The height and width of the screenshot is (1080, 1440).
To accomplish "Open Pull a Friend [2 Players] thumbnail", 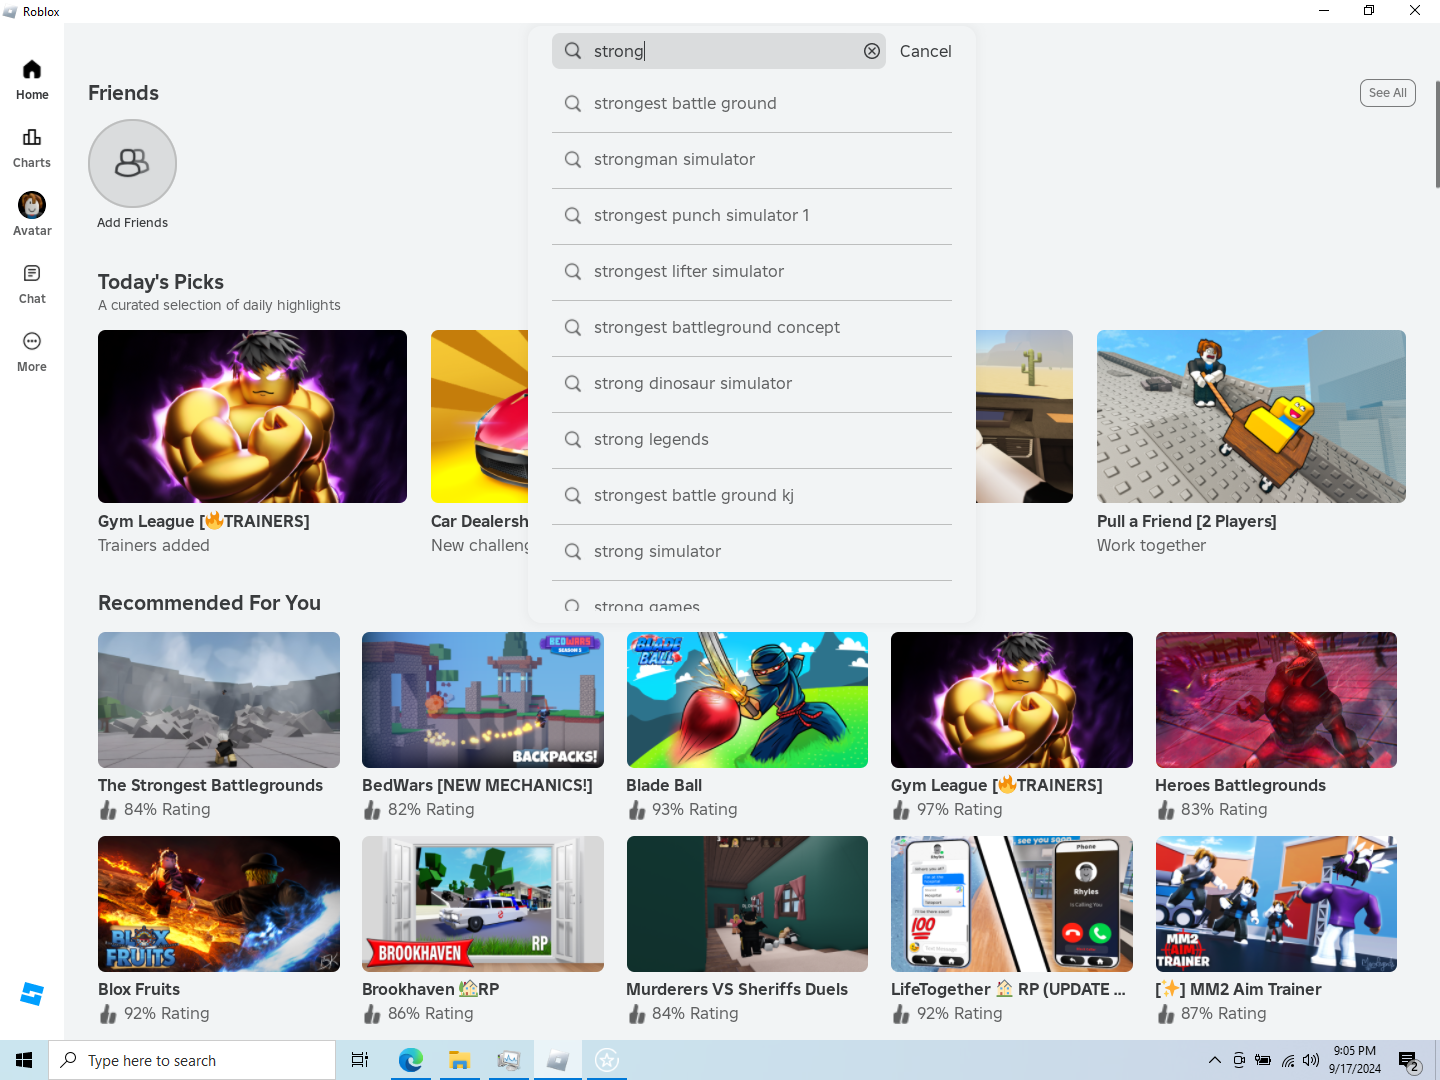I will (x=1251, y=416).
